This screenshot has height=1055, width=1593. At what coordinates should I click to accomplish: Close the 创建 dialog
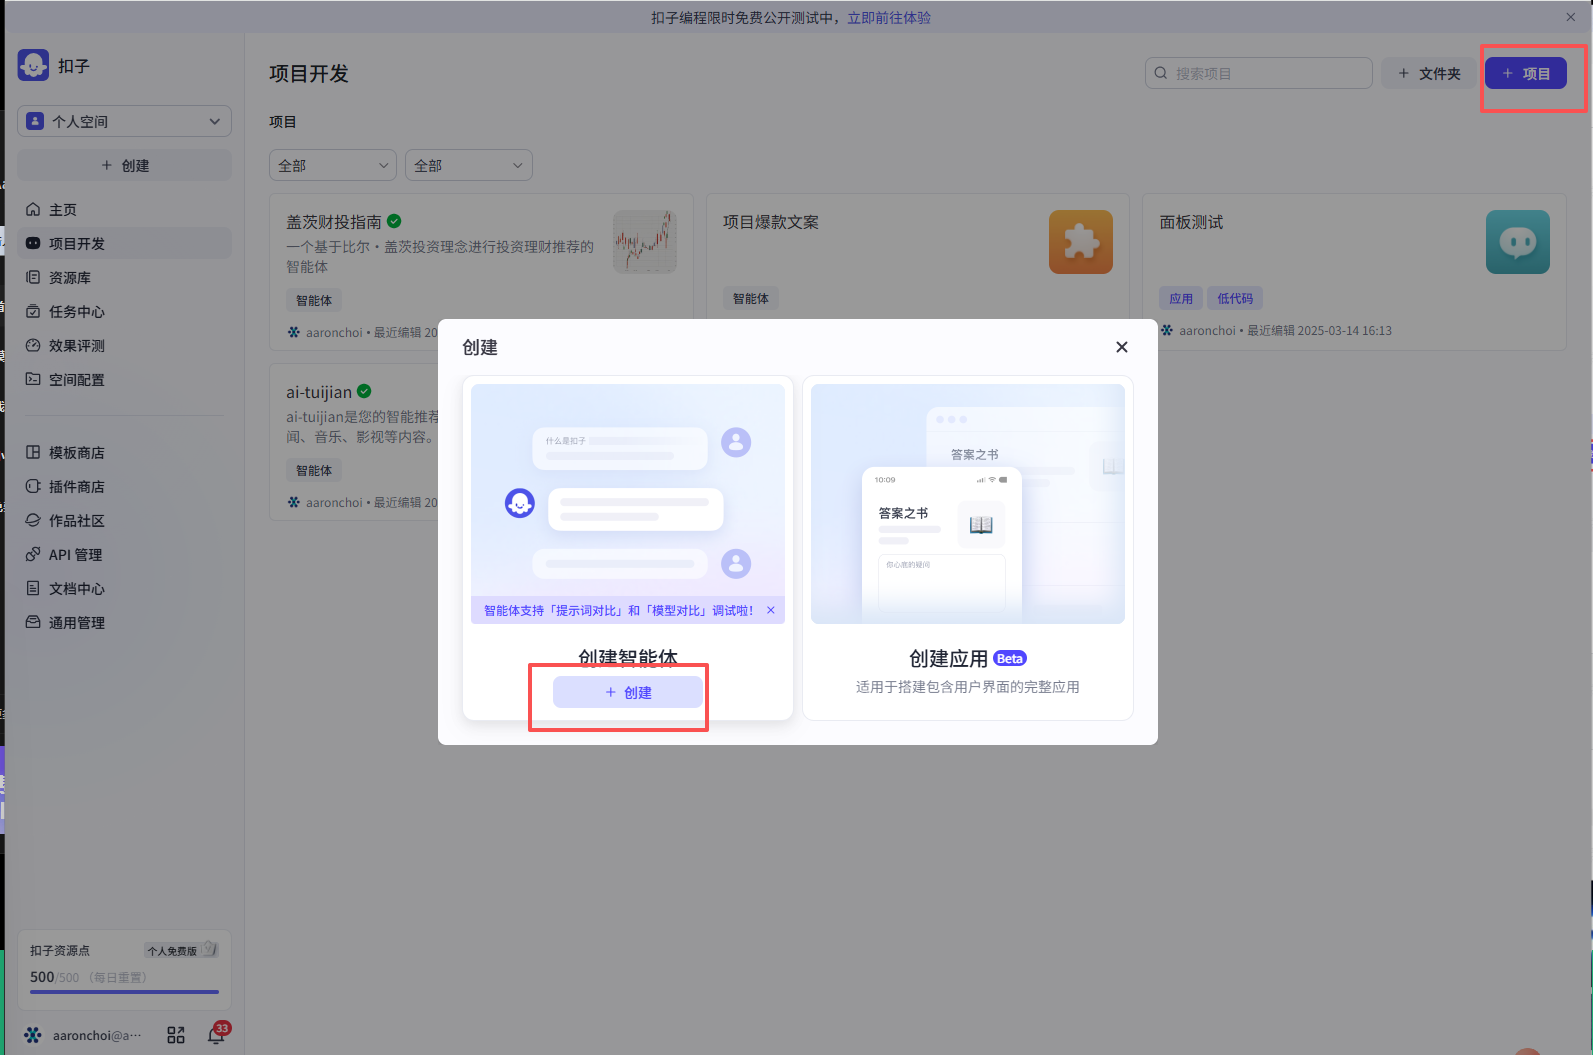(1122, 347)
